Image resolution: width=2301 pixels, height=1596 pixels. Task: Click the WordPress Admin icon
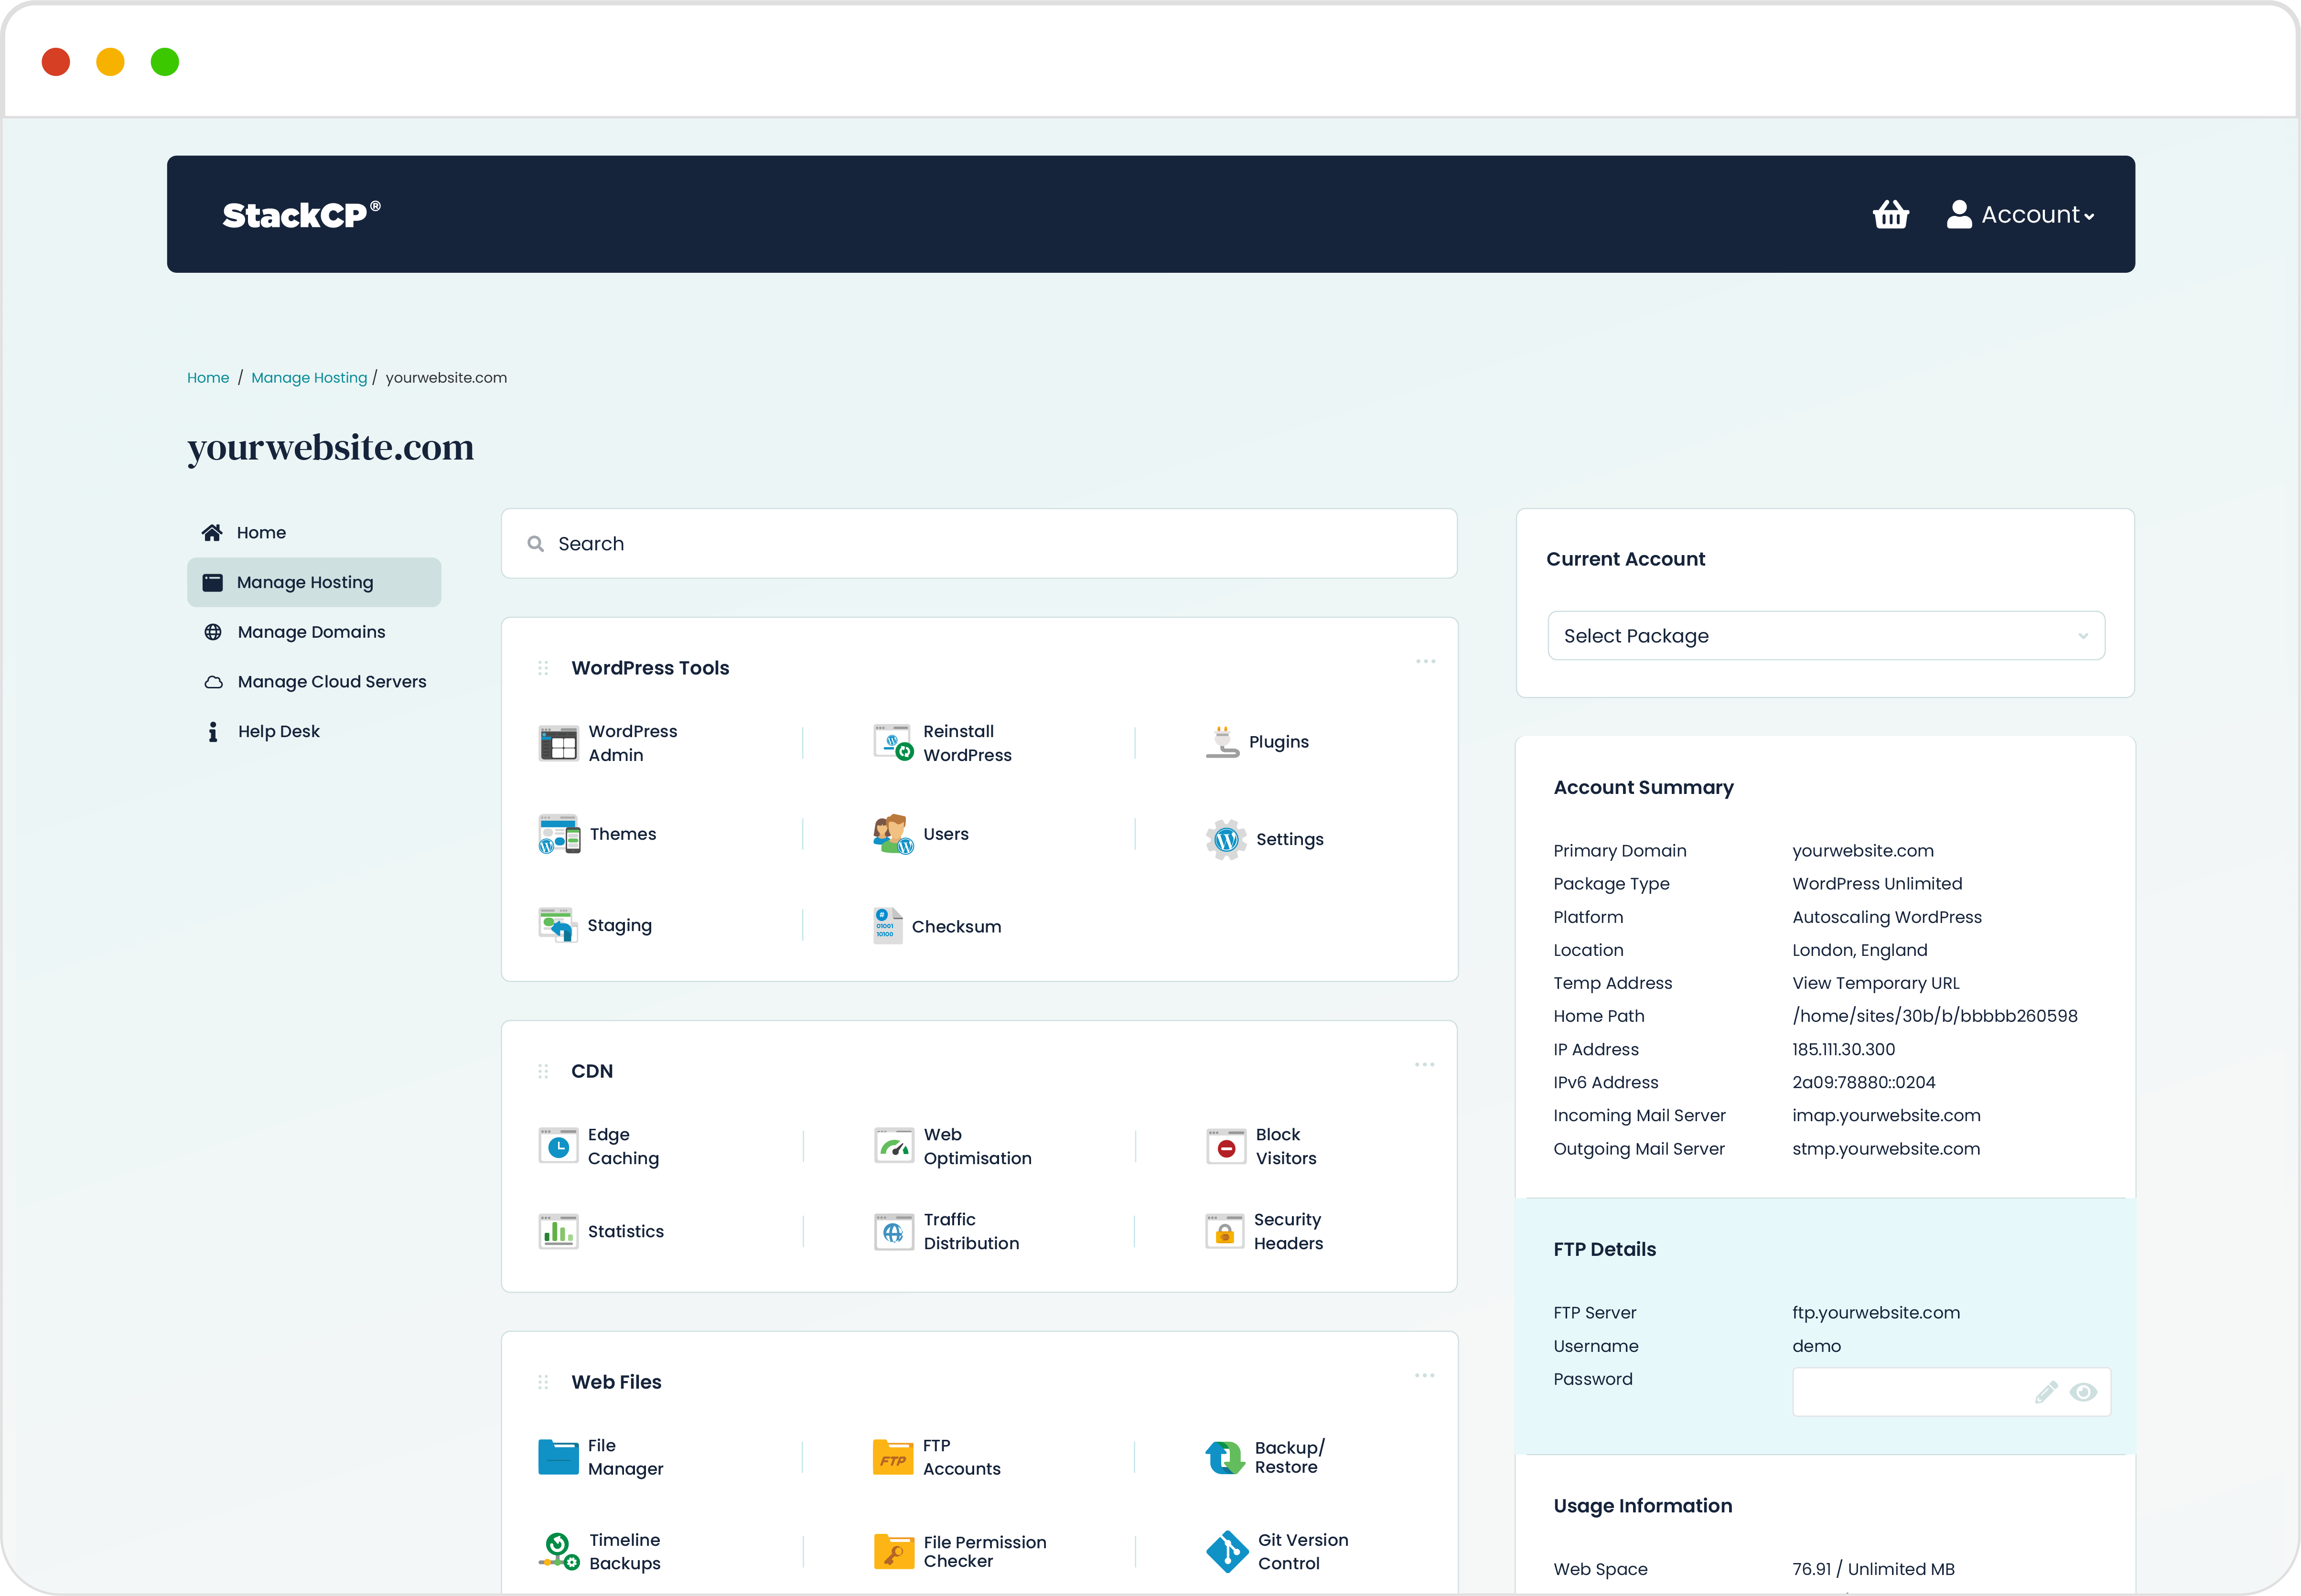558,743
